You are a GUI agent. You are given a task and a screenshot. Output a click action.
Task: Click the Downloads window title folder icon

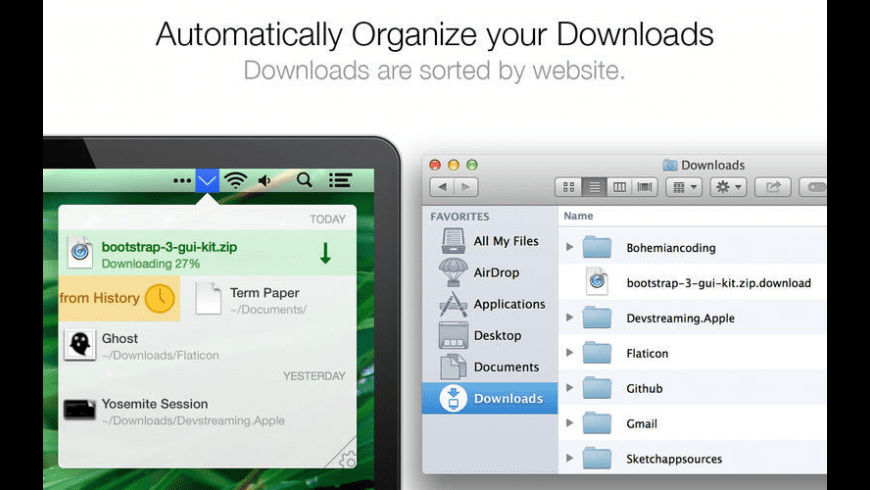(670, 165)
